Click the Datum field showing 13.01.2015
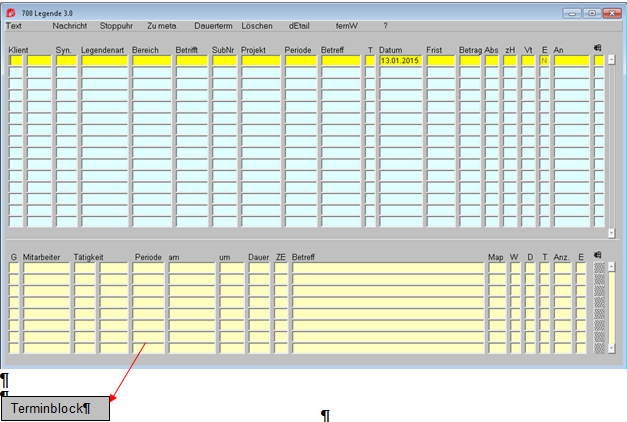This screenshot has width=627, height=422. click(400, 61)
